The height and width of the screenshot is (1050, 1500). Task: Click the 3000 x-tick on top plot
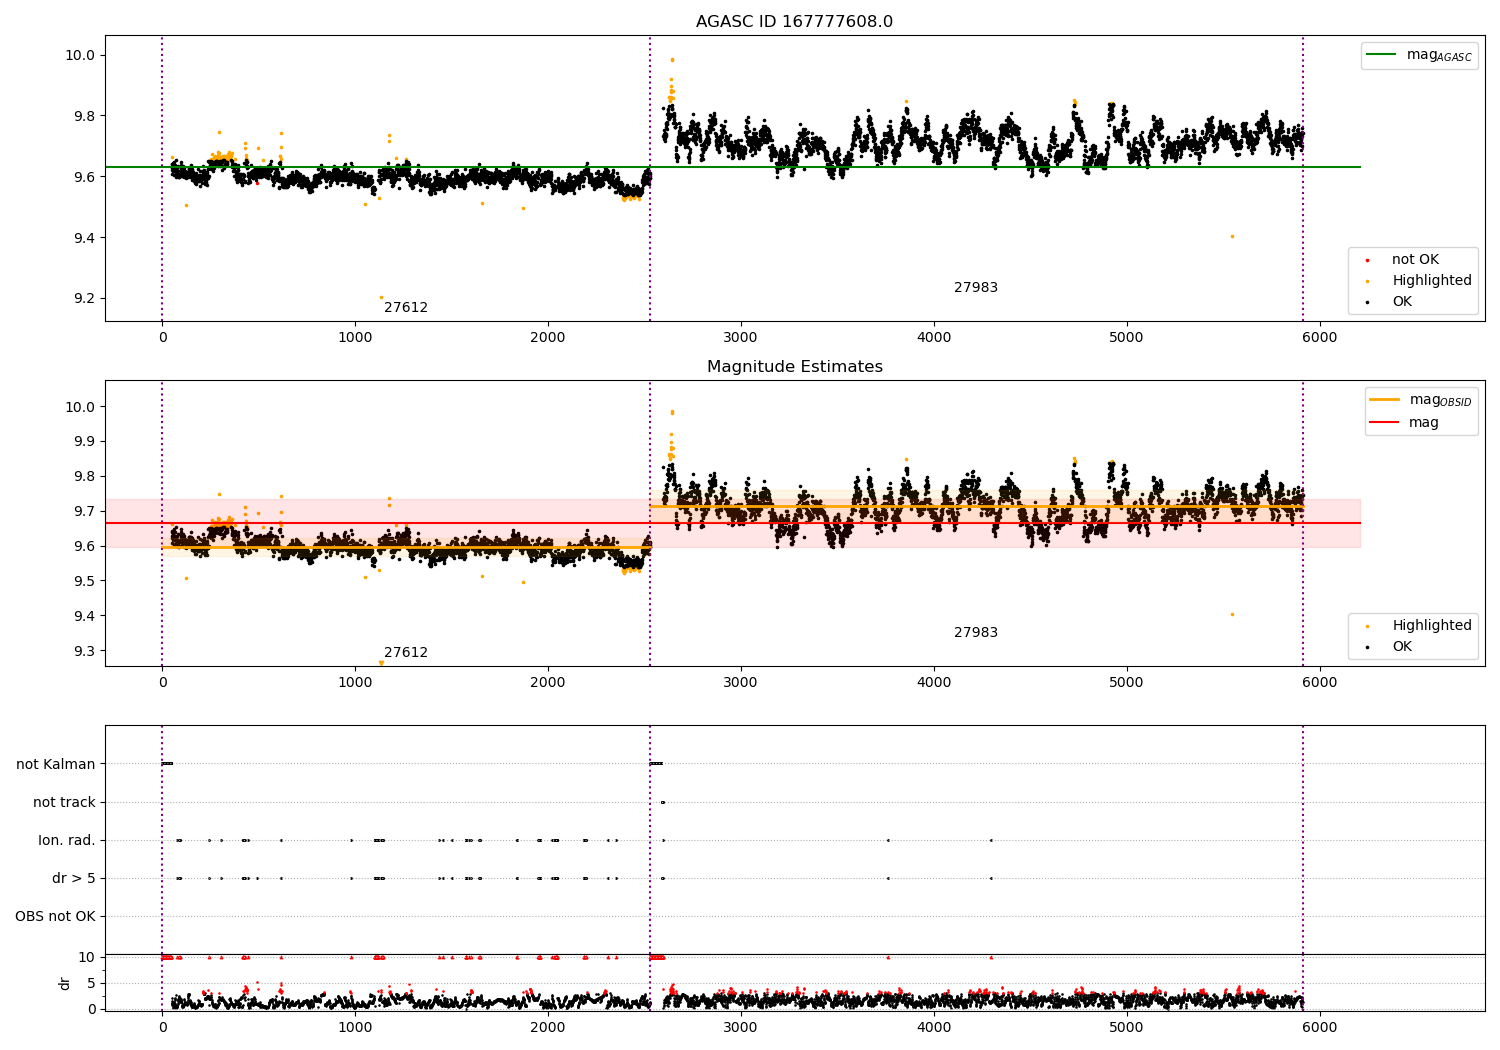(x=741, y=337)
